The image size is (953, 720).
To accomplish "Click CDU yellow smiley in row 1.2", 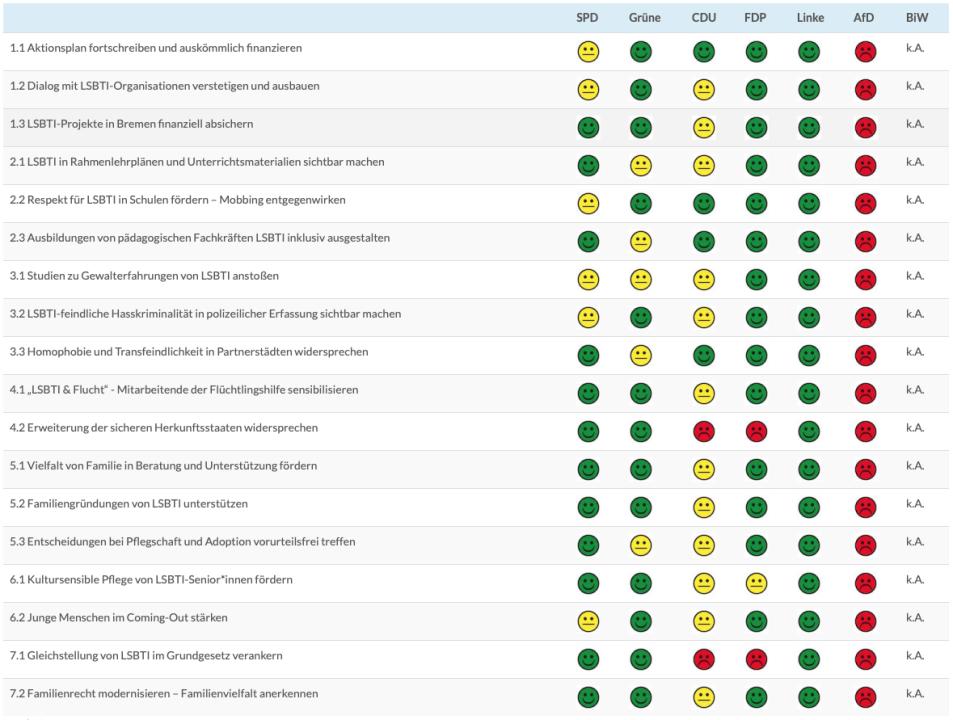I will tap(703, 90).
